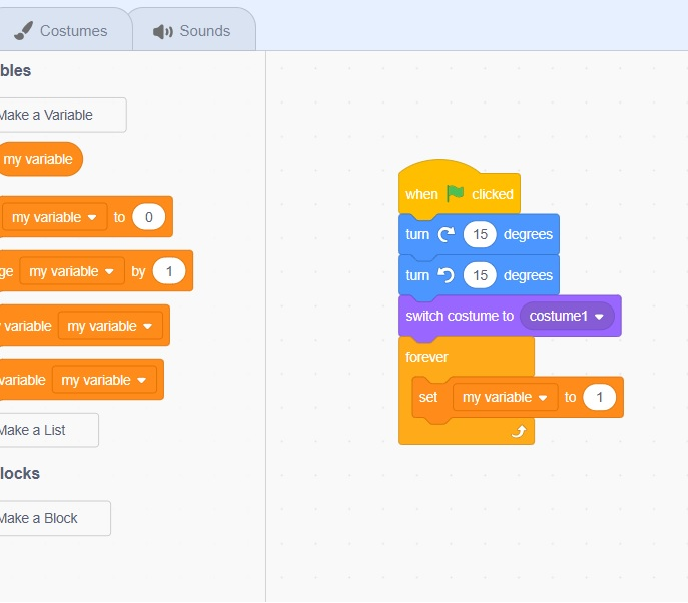688x603 pixels.
Task: Expand the my variable dropdown inside the forever loop
Action: point(505,397)
